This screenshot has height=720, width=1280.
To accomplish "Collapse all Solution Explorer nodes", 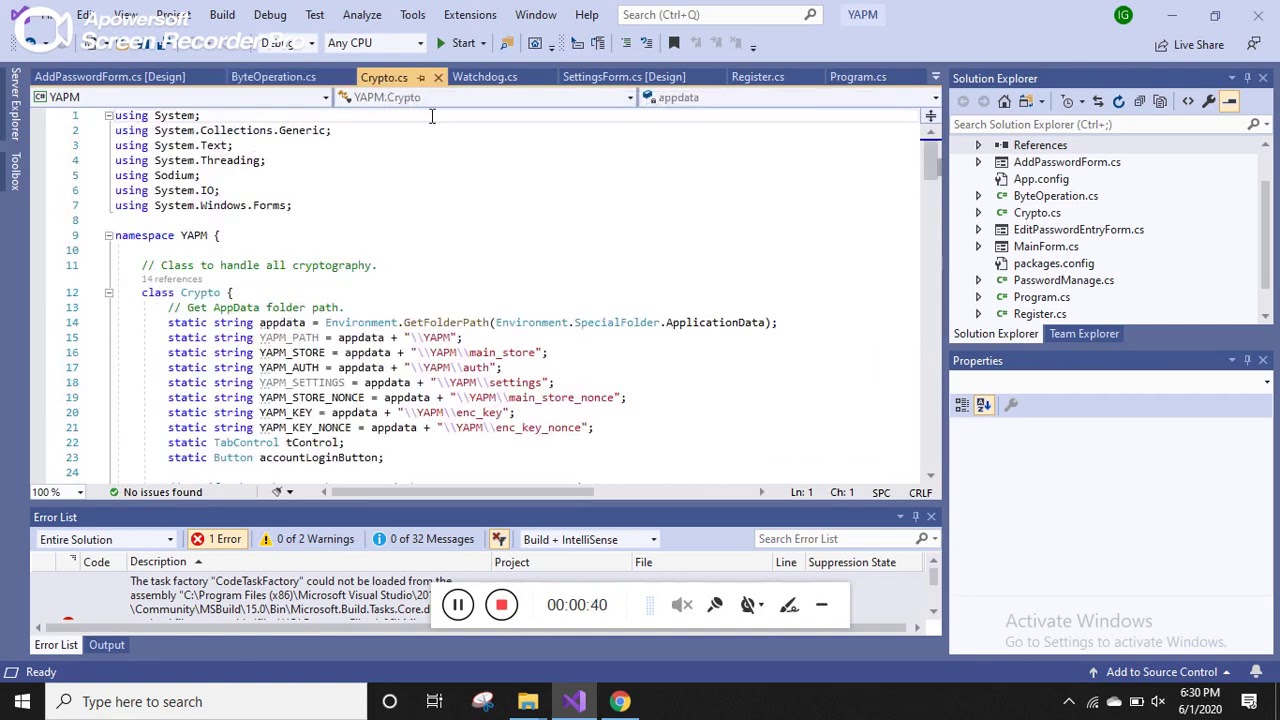I will pyautogui.click(x=1139, y=101).
